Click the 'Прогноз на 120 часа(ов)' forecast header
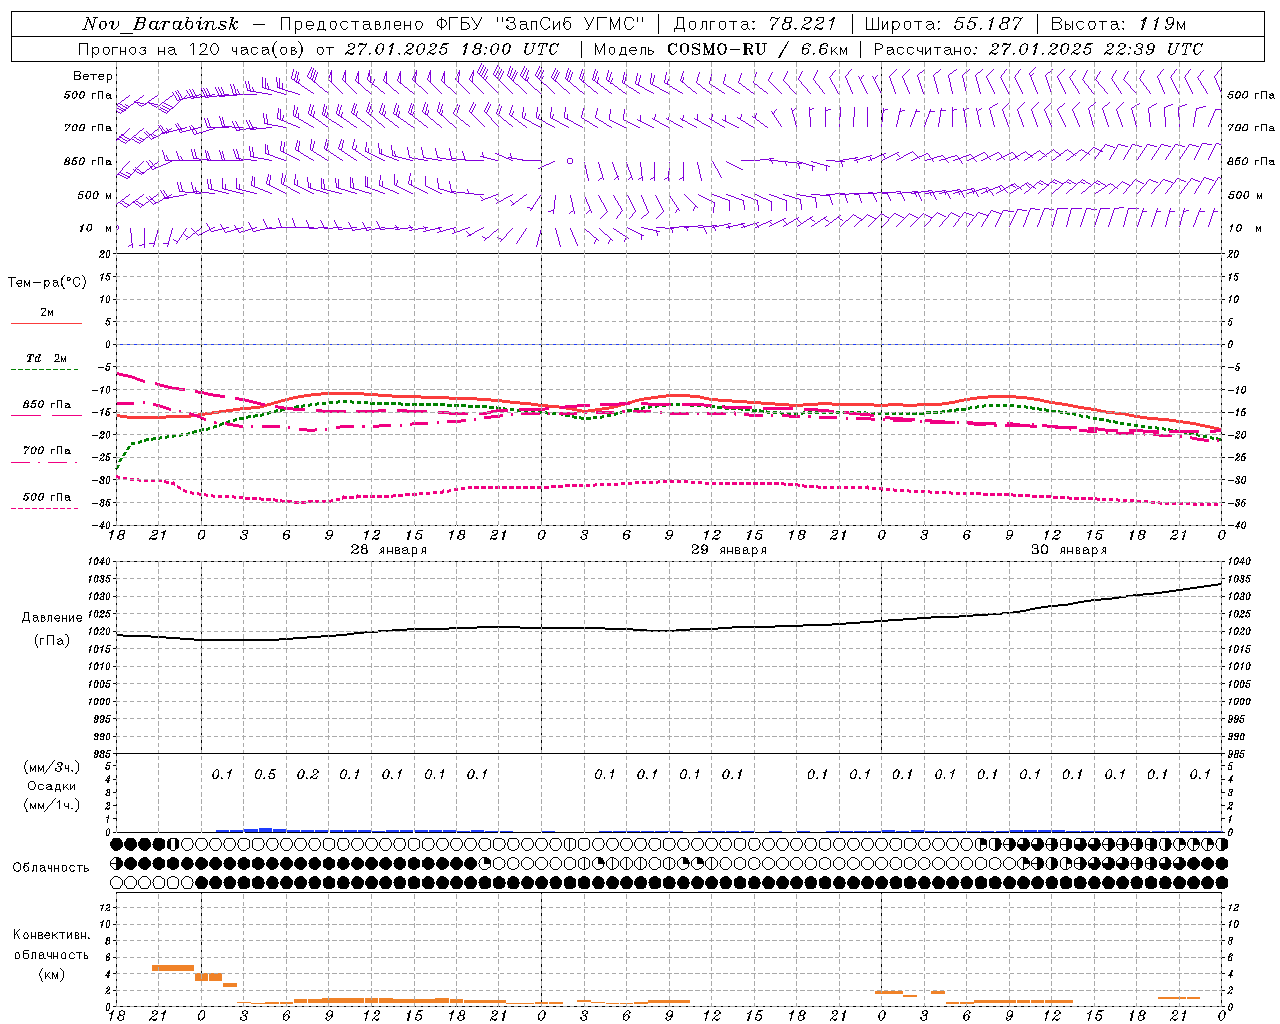Viewport: 1280px width, 1024px height. 193,49
